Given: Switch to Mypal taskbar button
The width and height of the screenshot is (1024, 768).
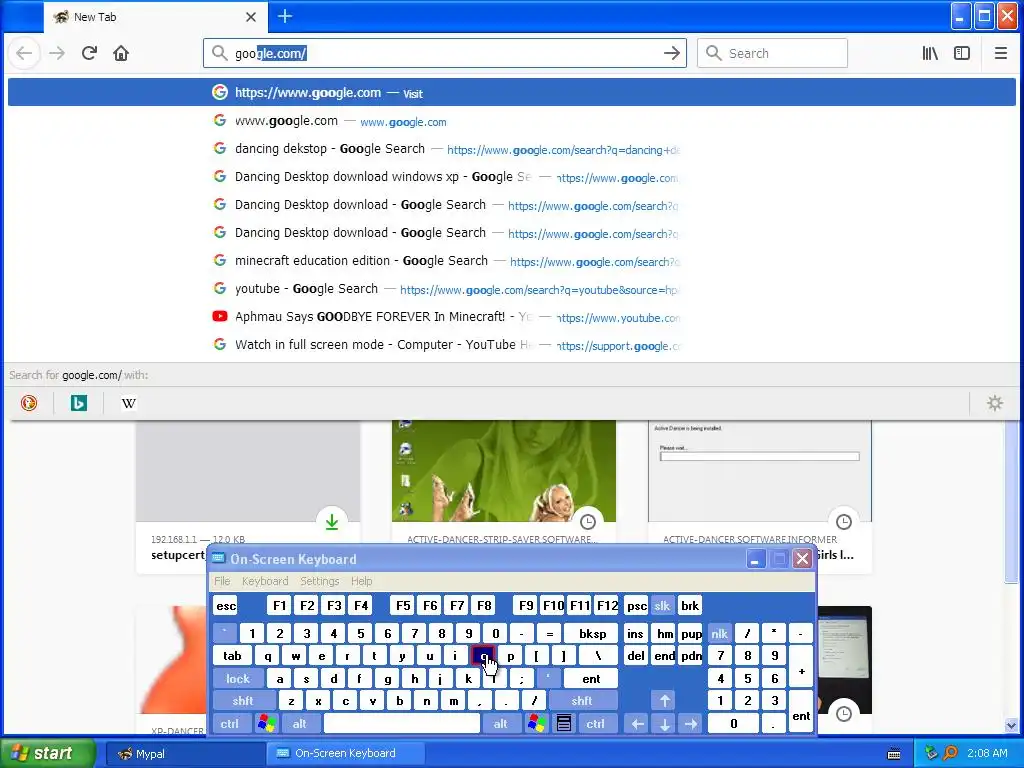Looking at the screenshot, I should (x=183, y=753).
